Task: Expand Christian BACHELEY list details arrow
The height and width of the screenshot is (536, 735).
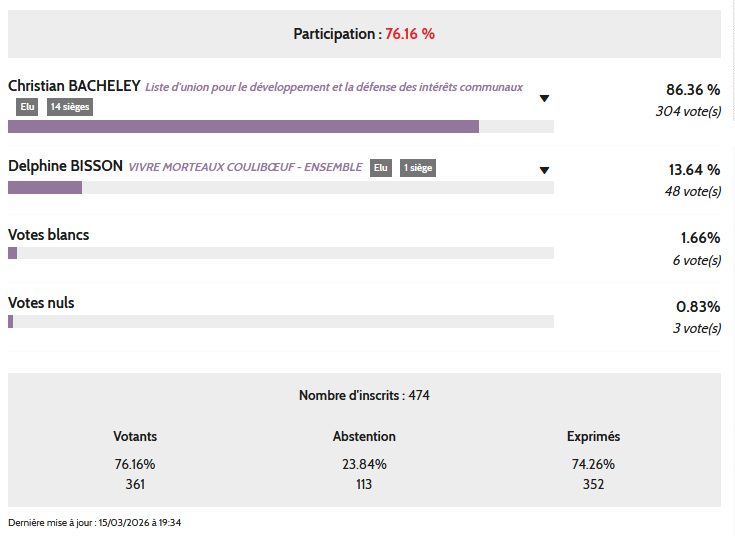Action: (x=544, y=98)
